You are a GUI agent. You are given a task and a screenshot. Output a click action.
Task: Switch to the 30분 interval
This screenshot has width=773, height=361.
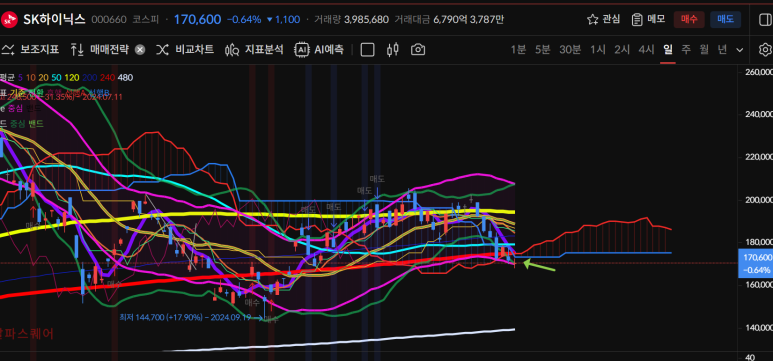tap(570, 49)
